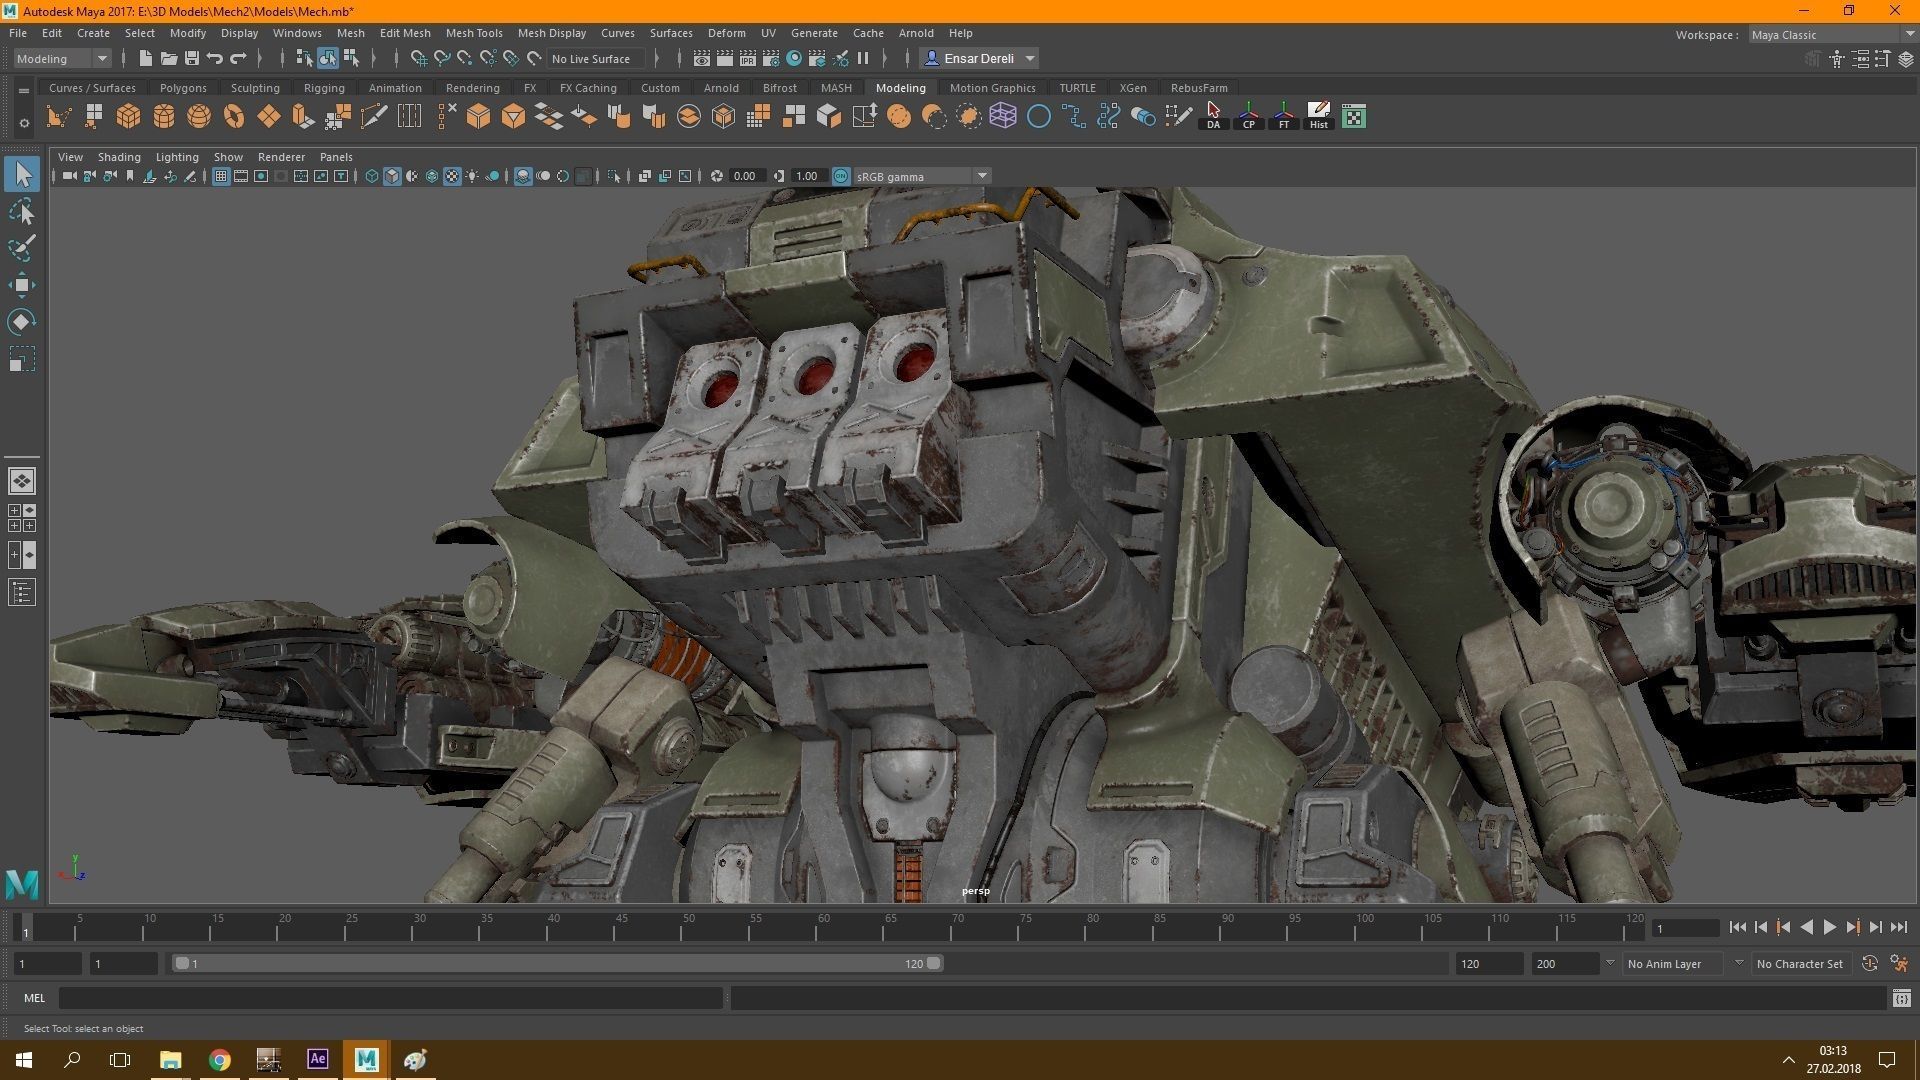Viewport: 1920px width, 1080px height.
Task: Choose the Move tool in the toolbox
Action: [22, 285]
